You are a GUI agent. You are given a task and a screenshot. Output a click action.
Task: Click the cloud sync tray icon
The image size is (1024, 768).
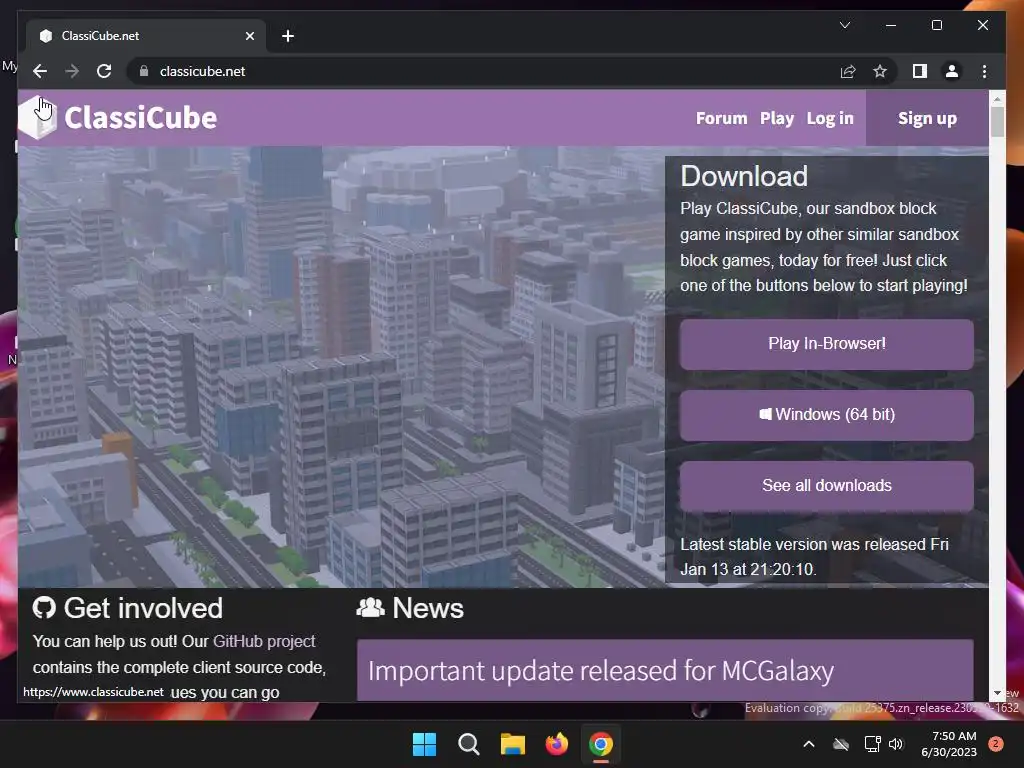pyautogui.click(x=841, y=744)
